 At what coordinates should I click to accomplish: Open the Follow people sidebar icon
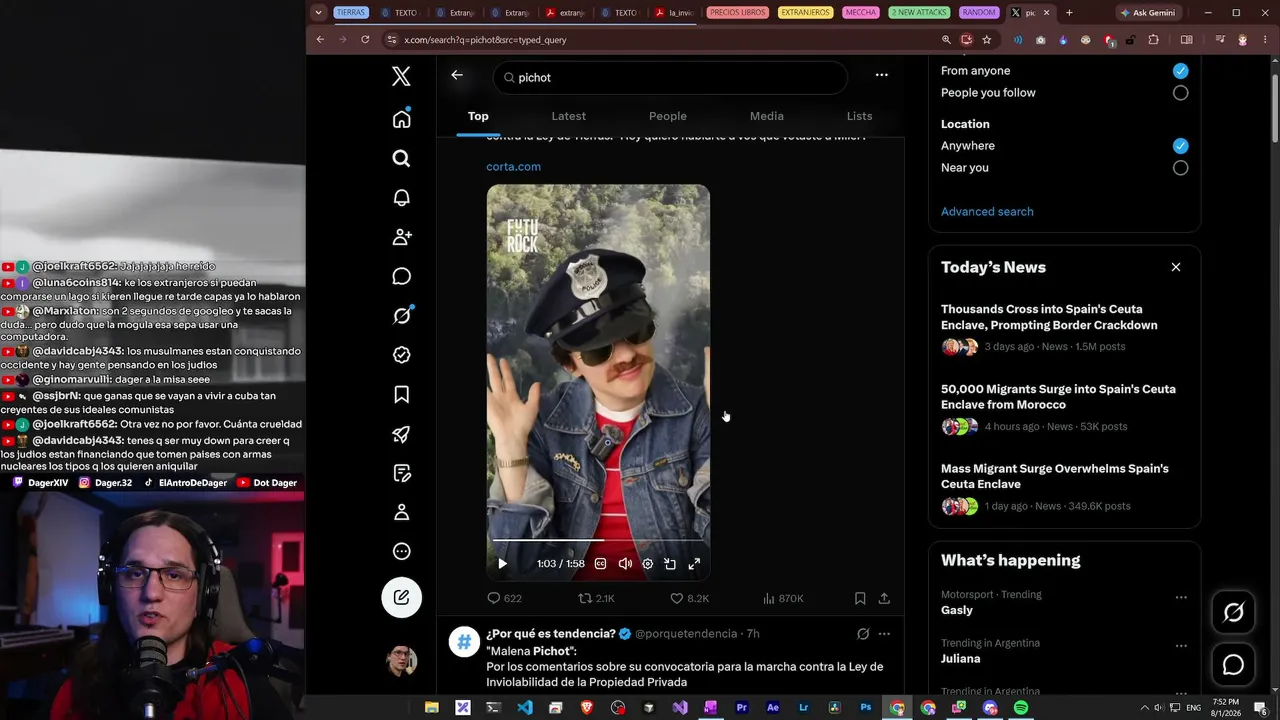tap(401, 237)
